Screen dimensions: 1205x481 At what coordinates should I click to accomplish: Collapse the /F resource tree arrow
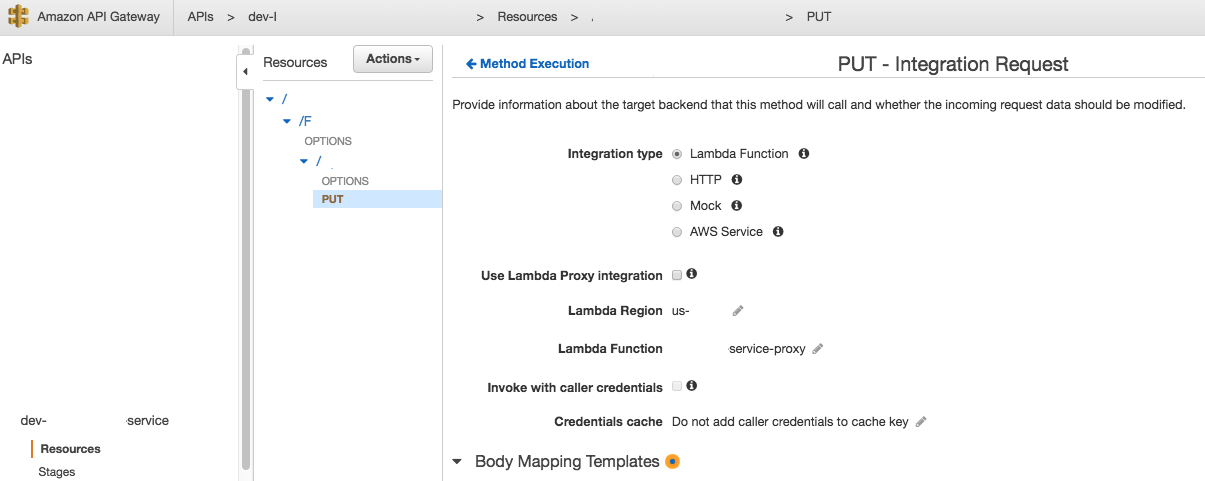click(x=287, y=121)
